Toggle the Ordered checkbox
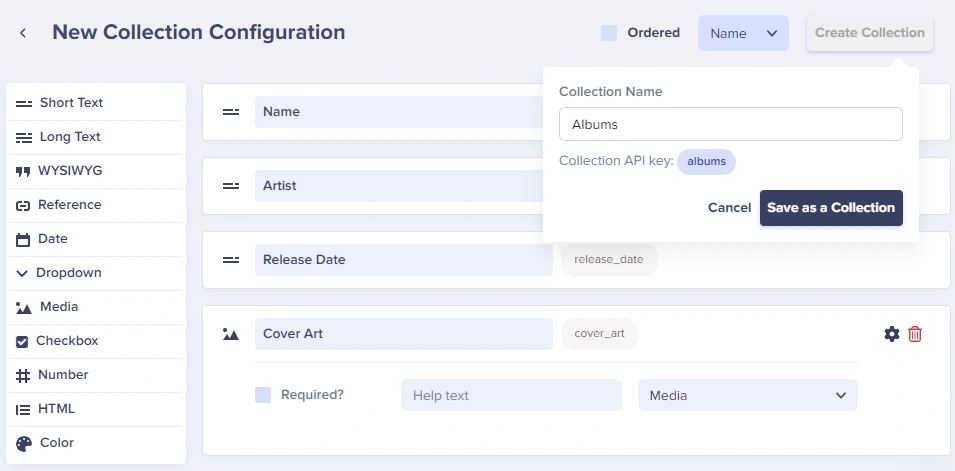Screen dimensions: 955x471 coord(609,33)
